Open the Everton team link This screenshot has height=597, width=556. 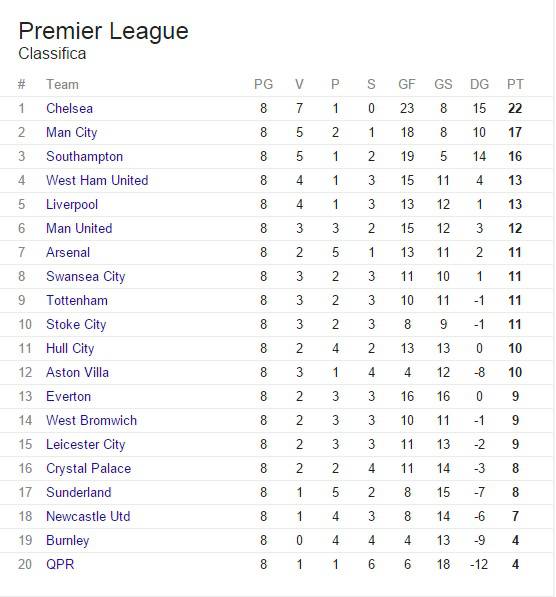(69, 396)
